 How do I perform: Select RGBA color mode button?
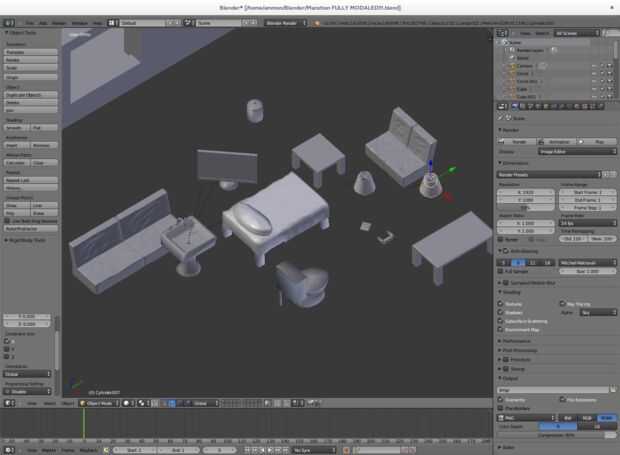point(607,418)
